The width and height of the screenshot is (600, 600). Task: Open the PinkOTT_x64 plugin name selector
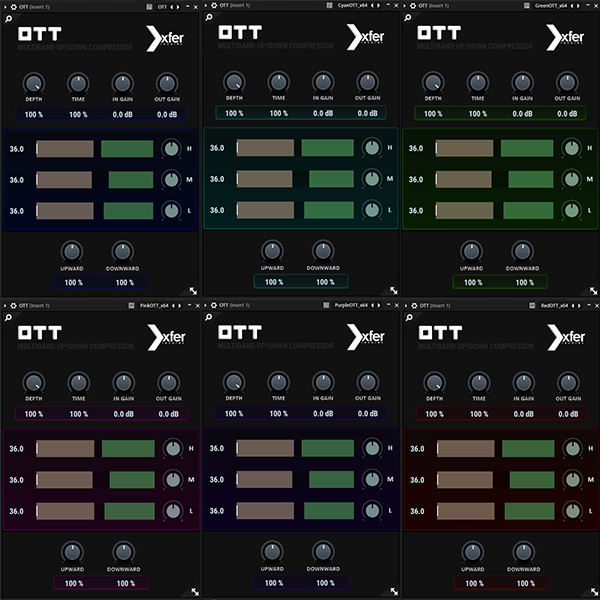click(154, 305)
